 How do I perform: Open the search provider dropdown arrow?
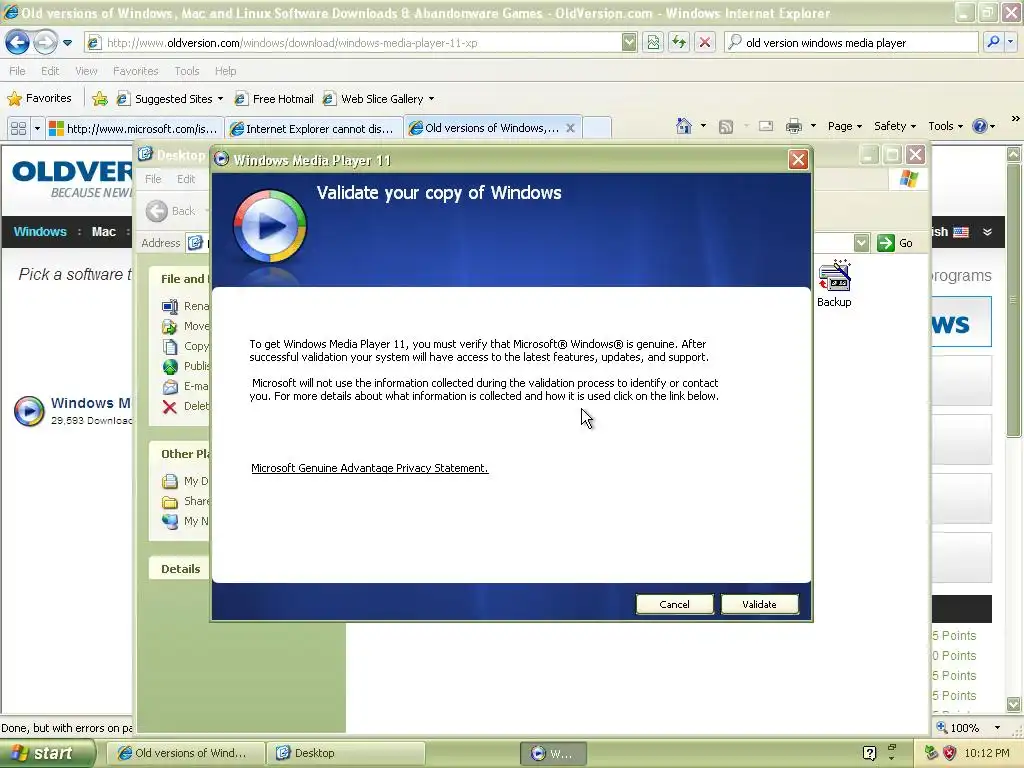(1010, 43)
